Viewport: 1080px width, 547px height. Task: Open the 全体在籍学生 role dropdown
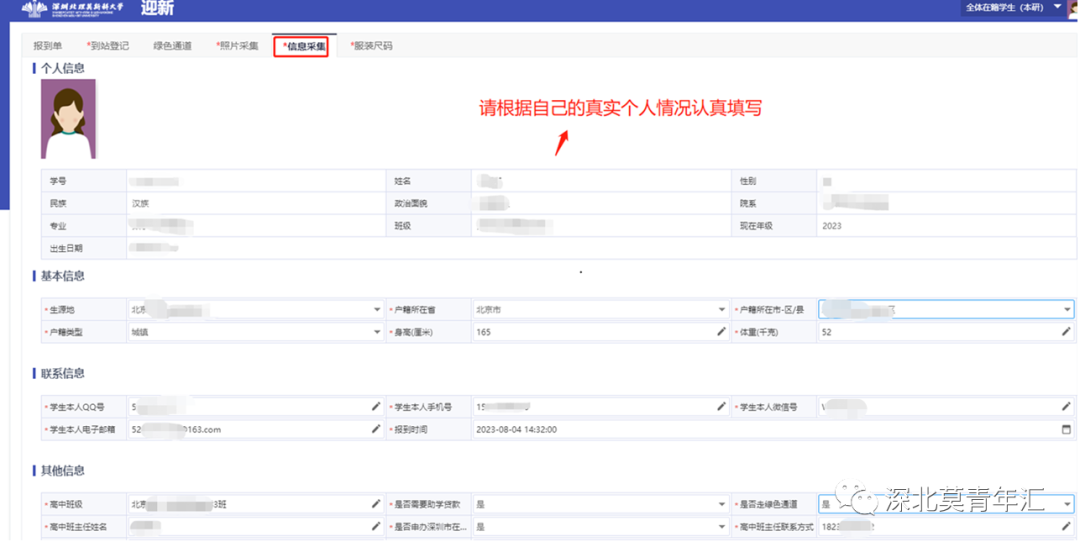click(1057, 7)
